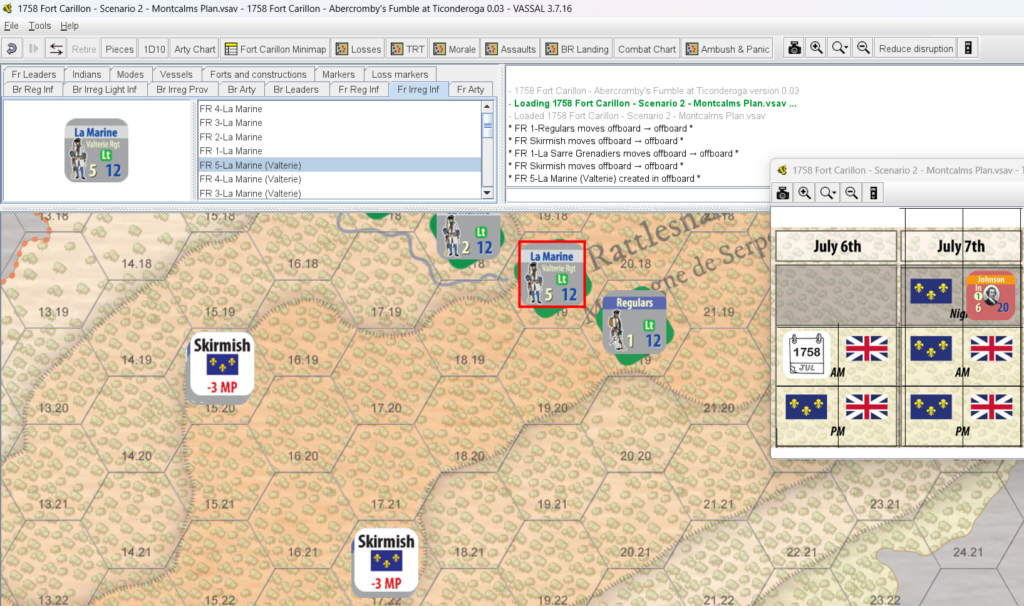Image resolution: width=1024 pixels, height=606 pixels.
Task: Click the Johnson leader counter on turn track
Action: 991,295
